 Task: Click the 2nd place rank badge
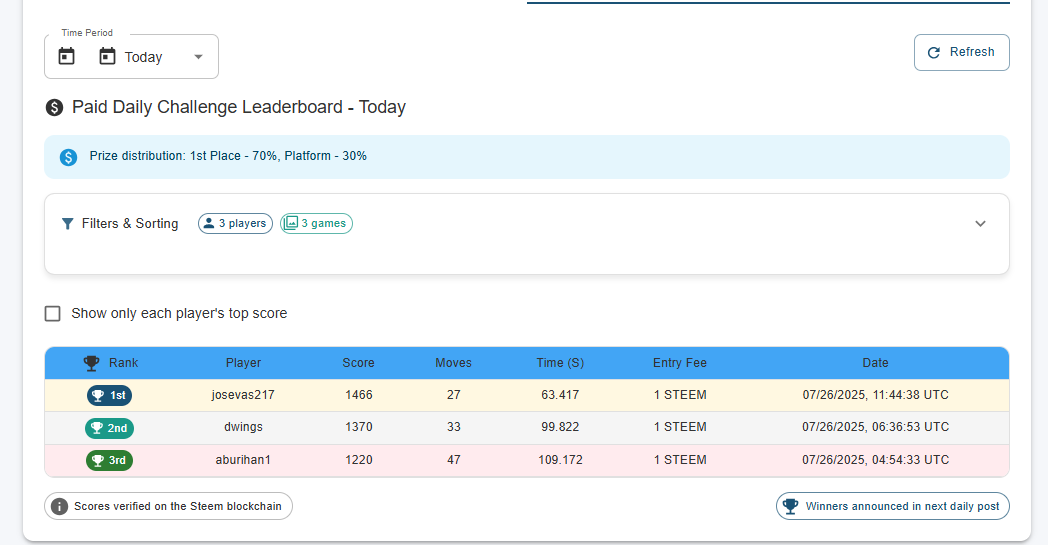click(x=110, y=428)
